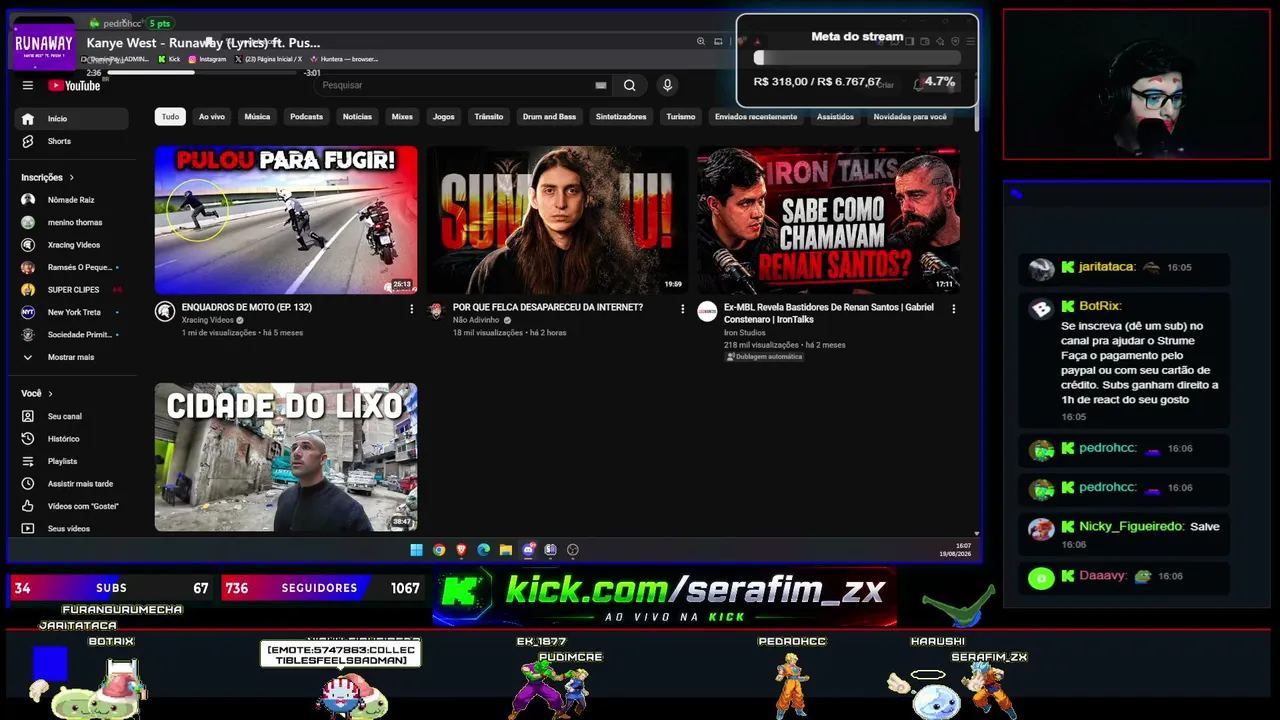This screenshot has height=720, width=1280.
Task: Open File Explorer from the taskbar
Action: coord(506,549)
